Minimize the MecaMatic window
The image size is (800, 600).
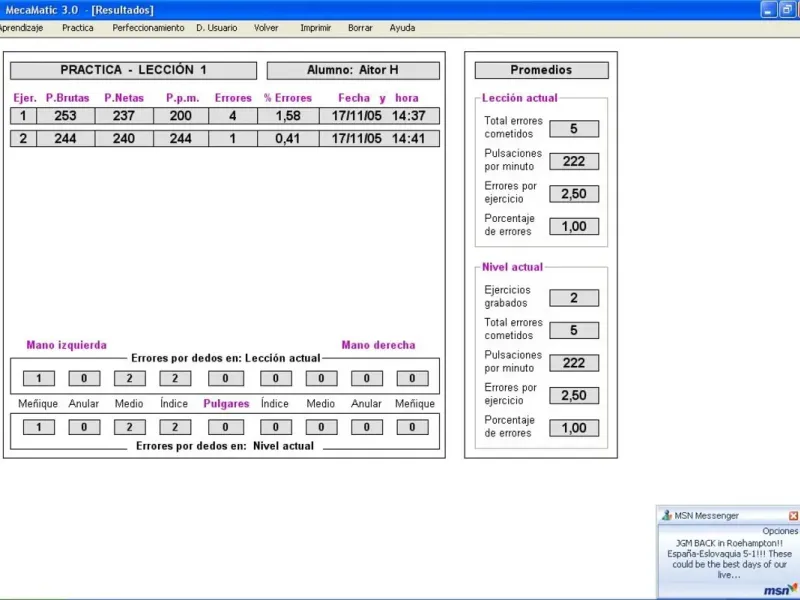tap(768, 9)
